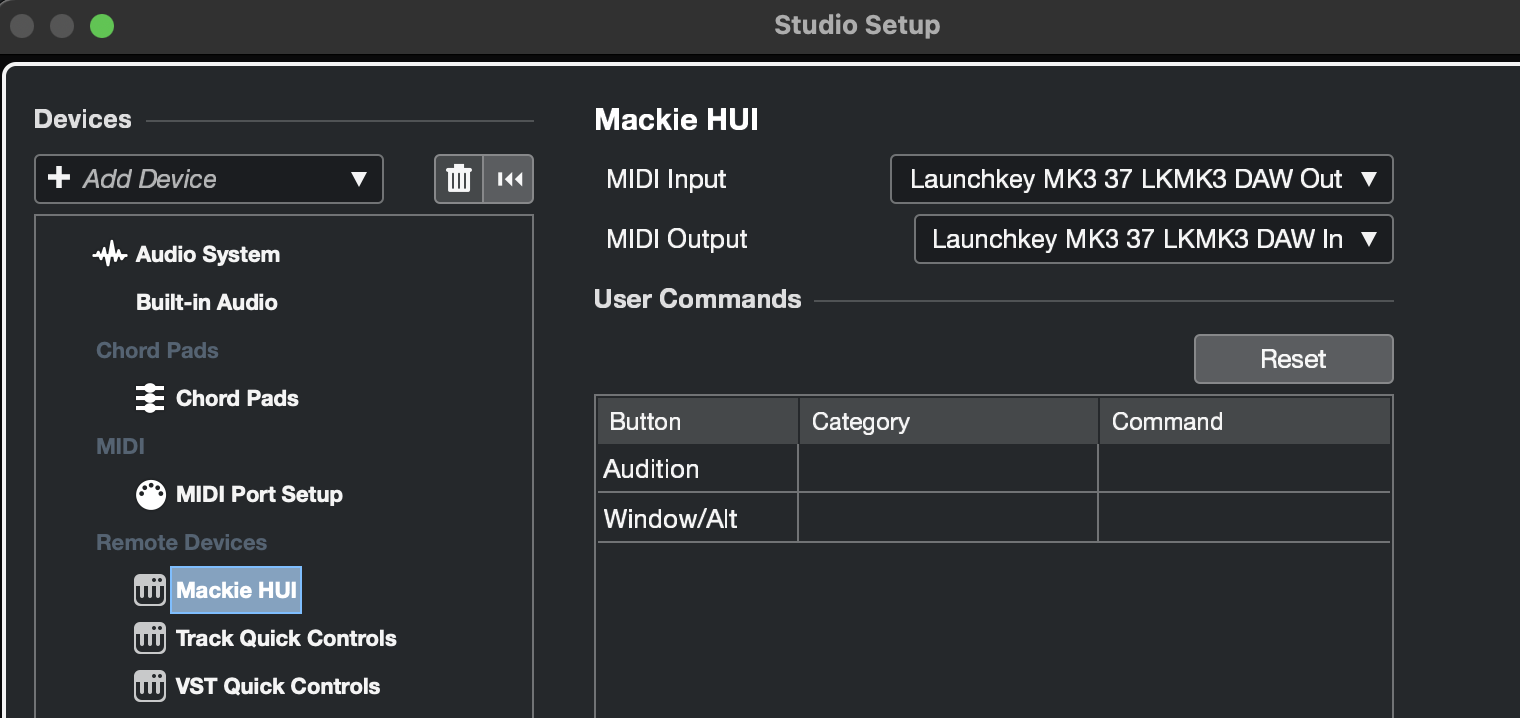The width and height of the screenshot is (1520, 718).
Task: Open the MIDI Output port dropdown
Action: (1153, 239)
